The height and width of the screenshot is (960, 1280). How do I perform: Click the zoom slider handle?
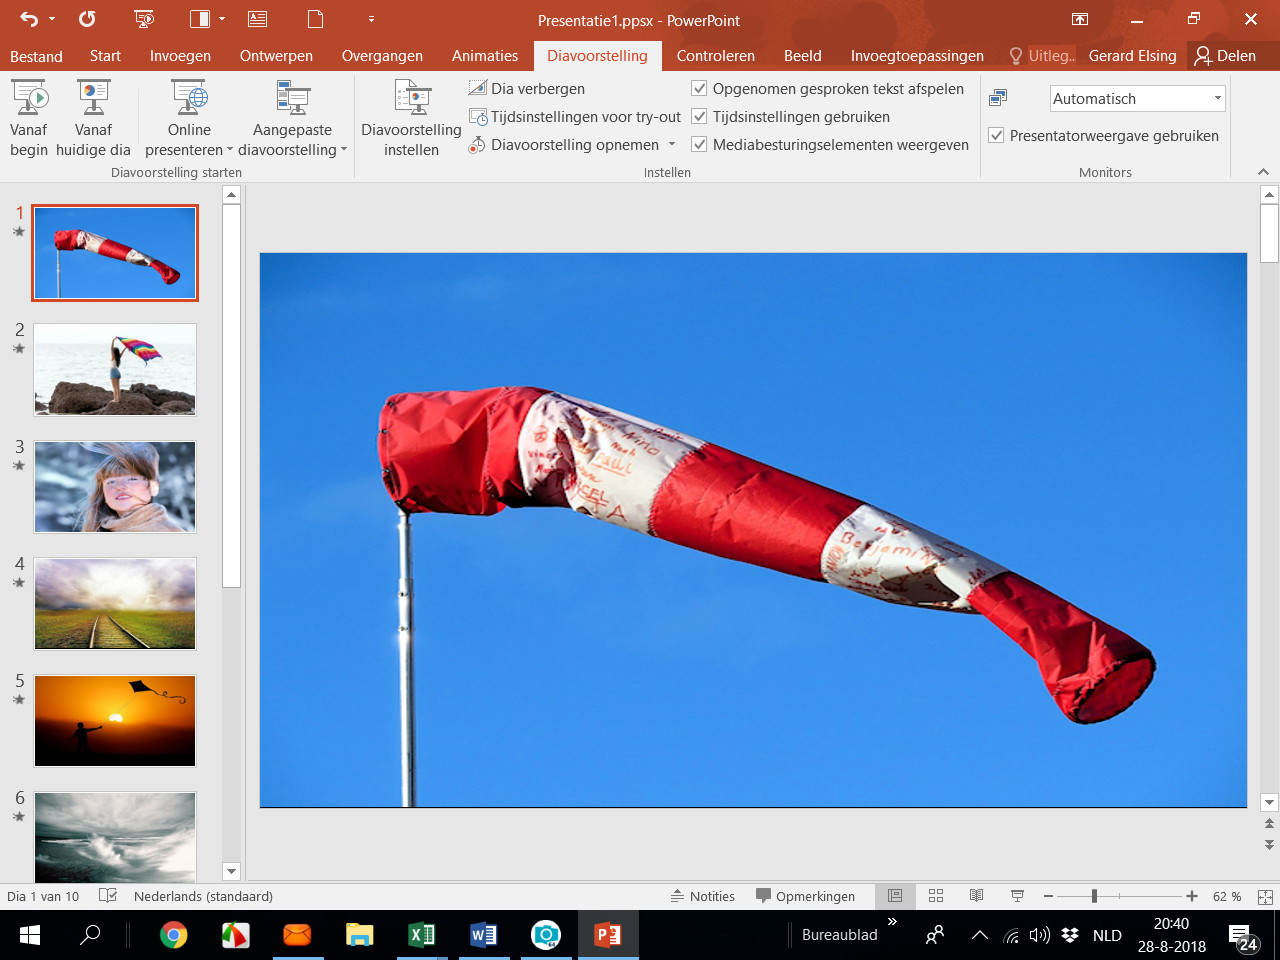1094,896
